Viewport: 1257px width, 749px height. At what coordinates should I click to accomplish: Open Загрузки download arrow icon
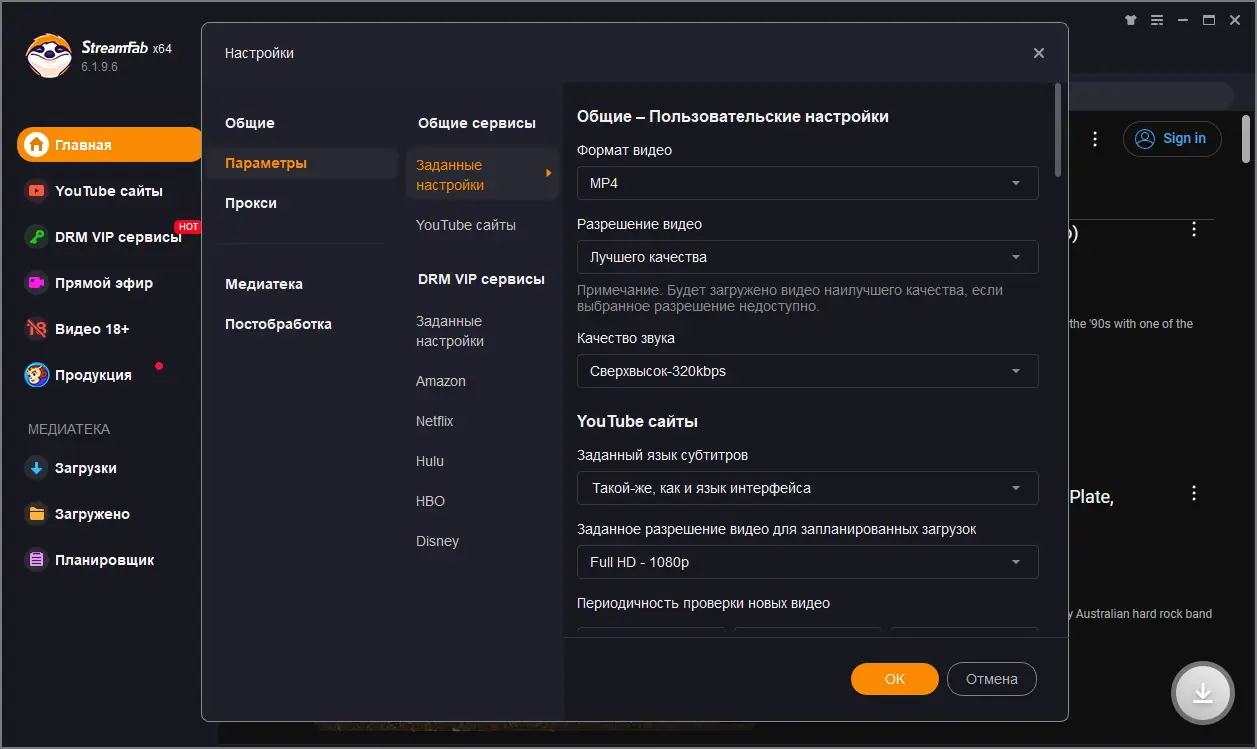[37, 468]
